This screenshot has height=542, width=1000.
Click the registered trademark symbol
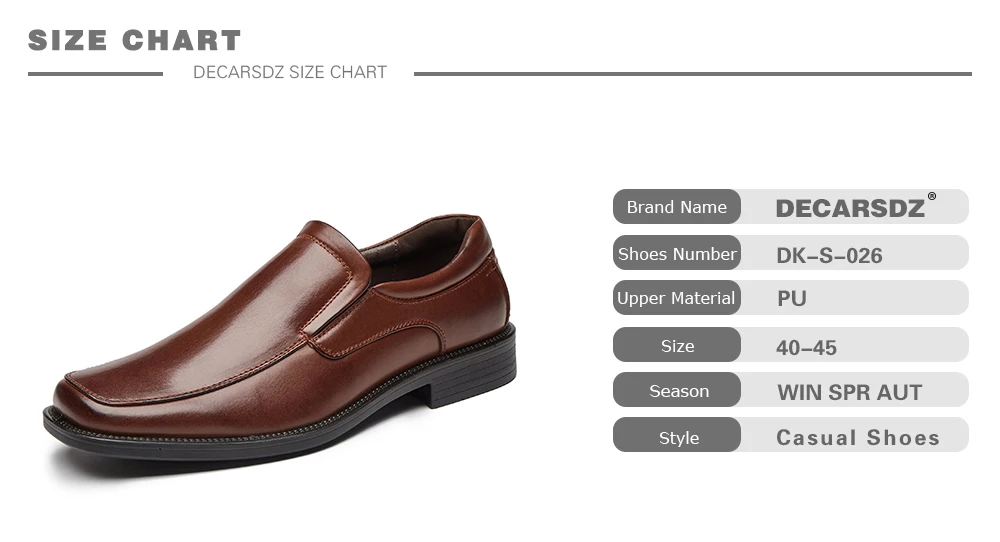coord(932,196)
